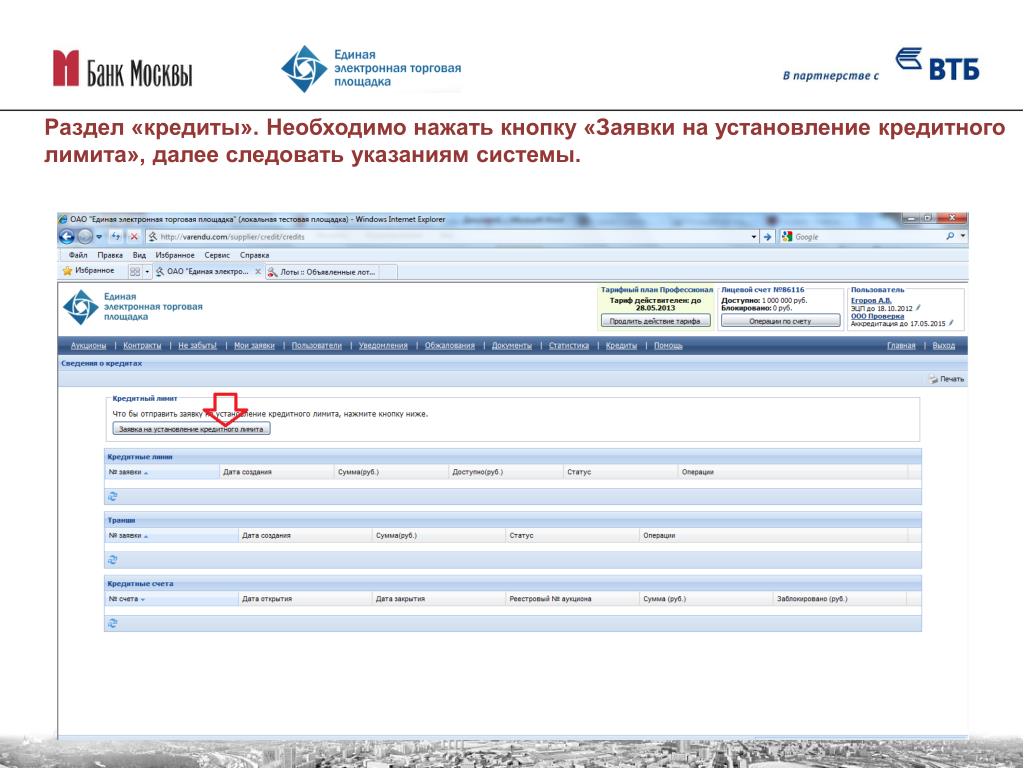Image resolution: width=1024 pixels, height=768 pixels.
Task: Click the address bar with the varendu.com URL
Action: click(447, 236)
